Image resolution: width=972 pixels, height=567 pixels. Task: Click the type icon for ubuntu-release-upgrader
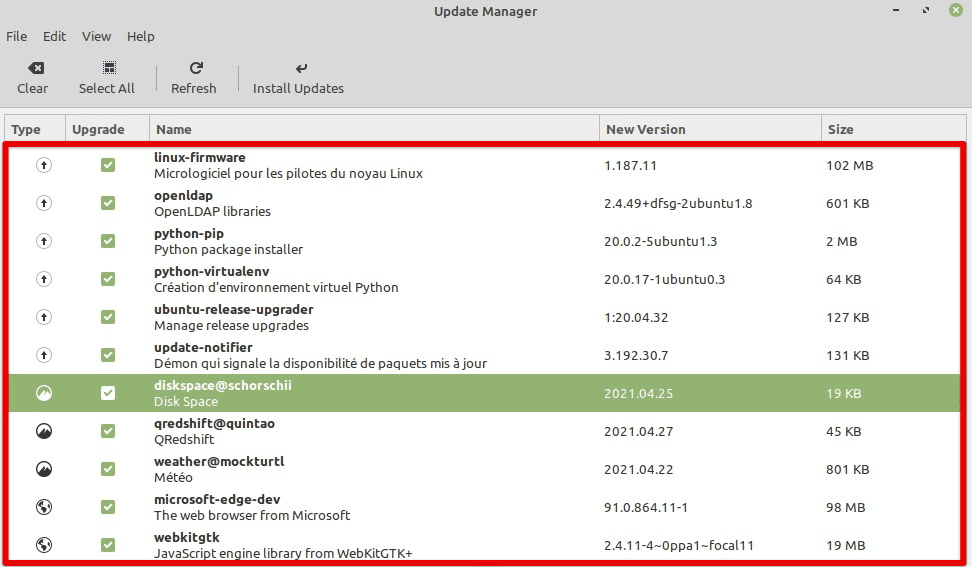pos(43,317)
